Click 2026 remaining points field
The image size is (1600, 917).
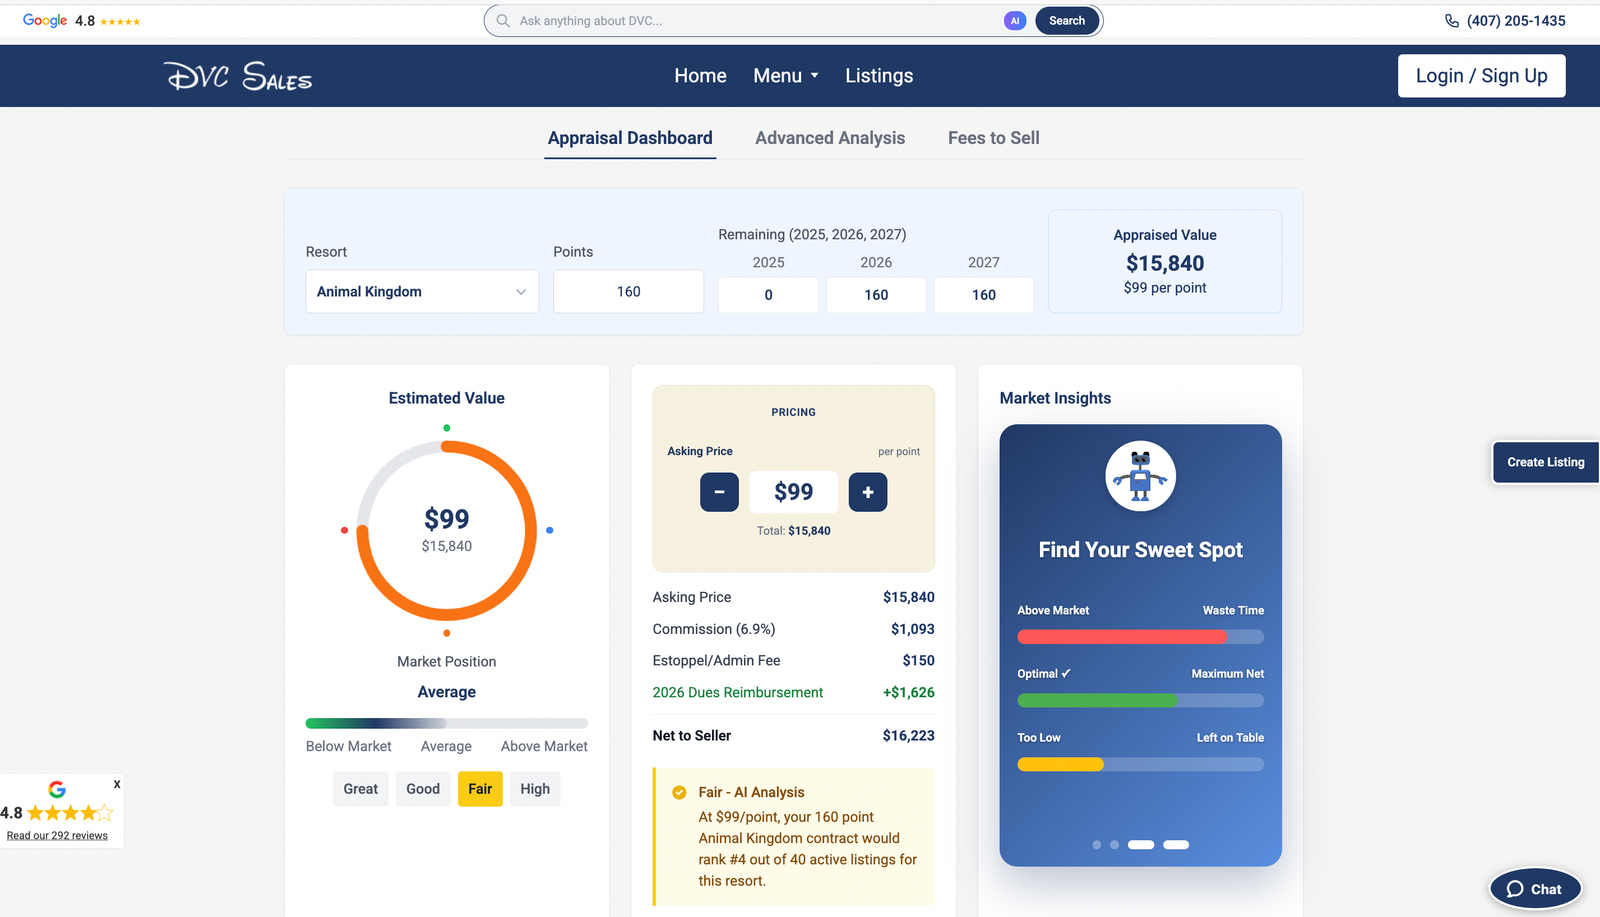[876, 295]
